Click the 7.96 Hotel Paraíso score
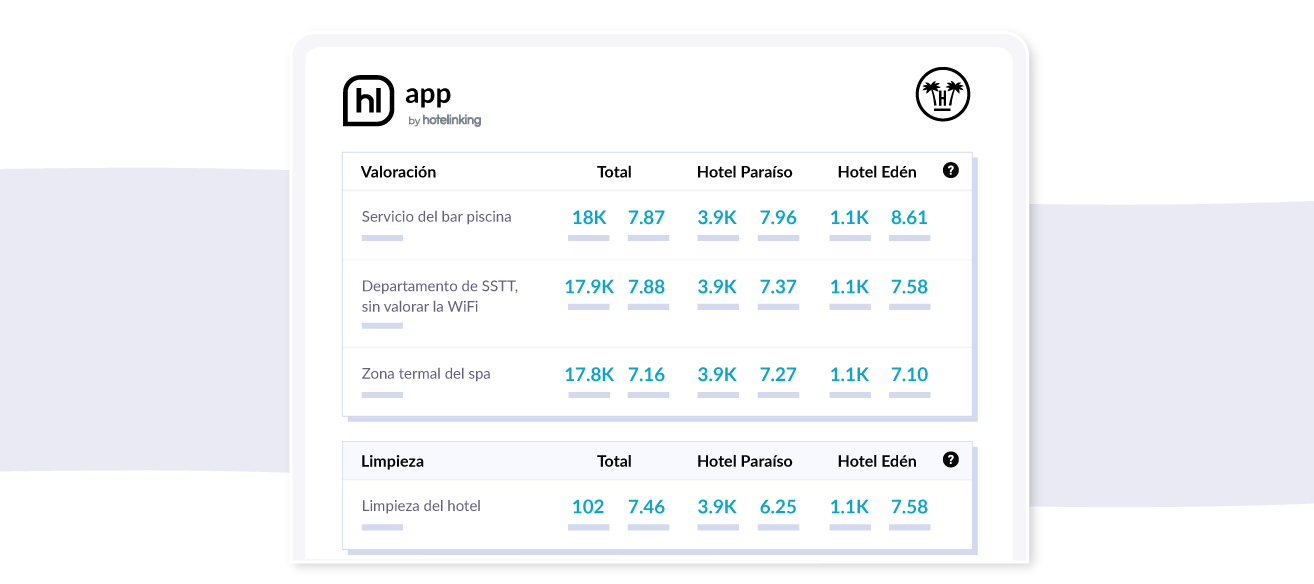 778,217
